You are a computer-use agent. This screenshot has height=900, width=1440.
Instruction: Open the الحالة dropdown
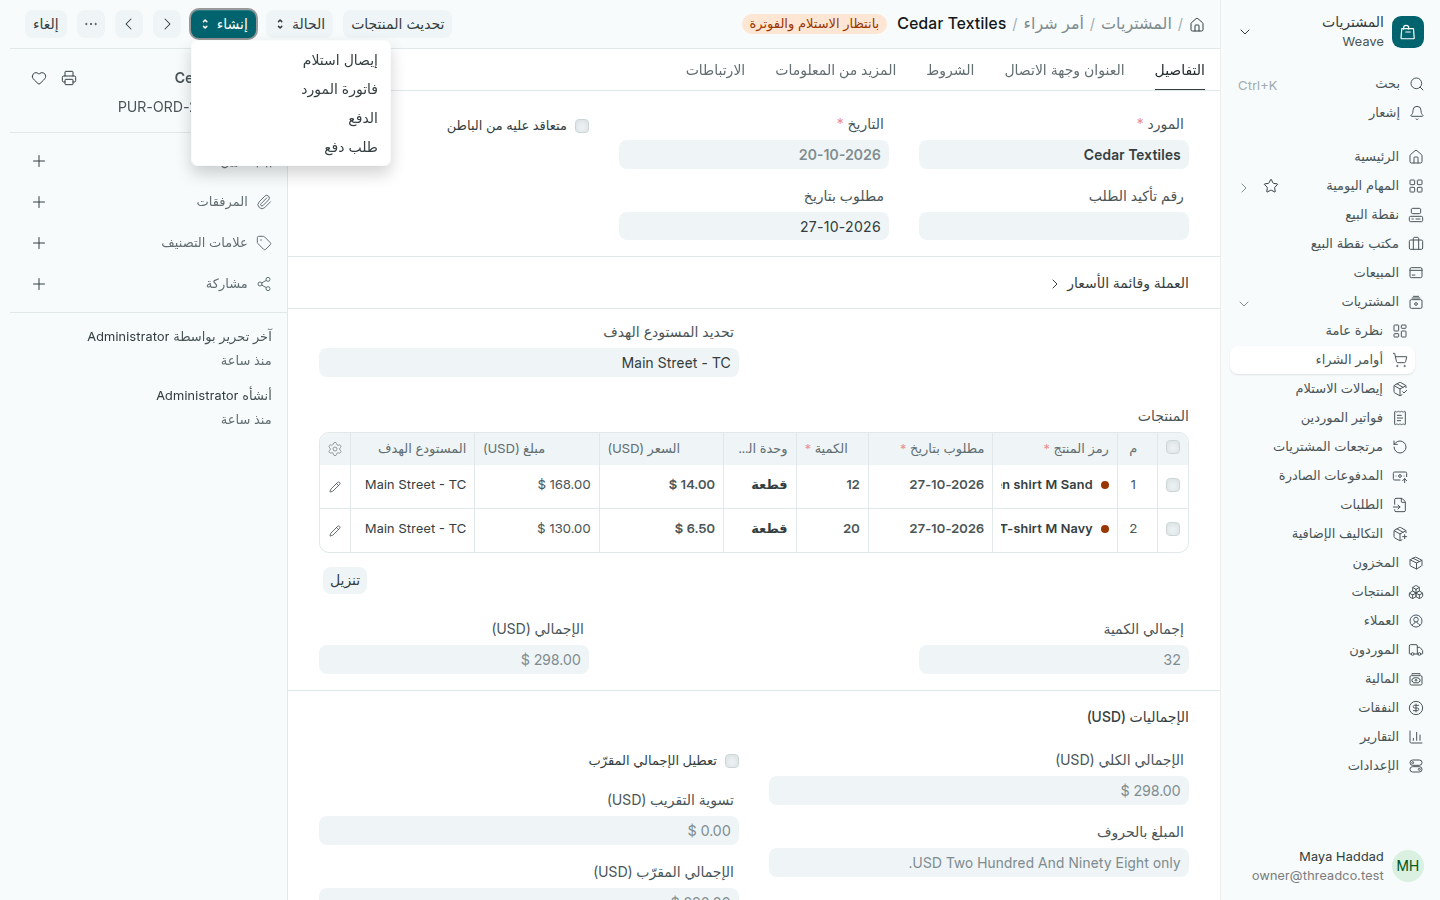pos(300,24)
